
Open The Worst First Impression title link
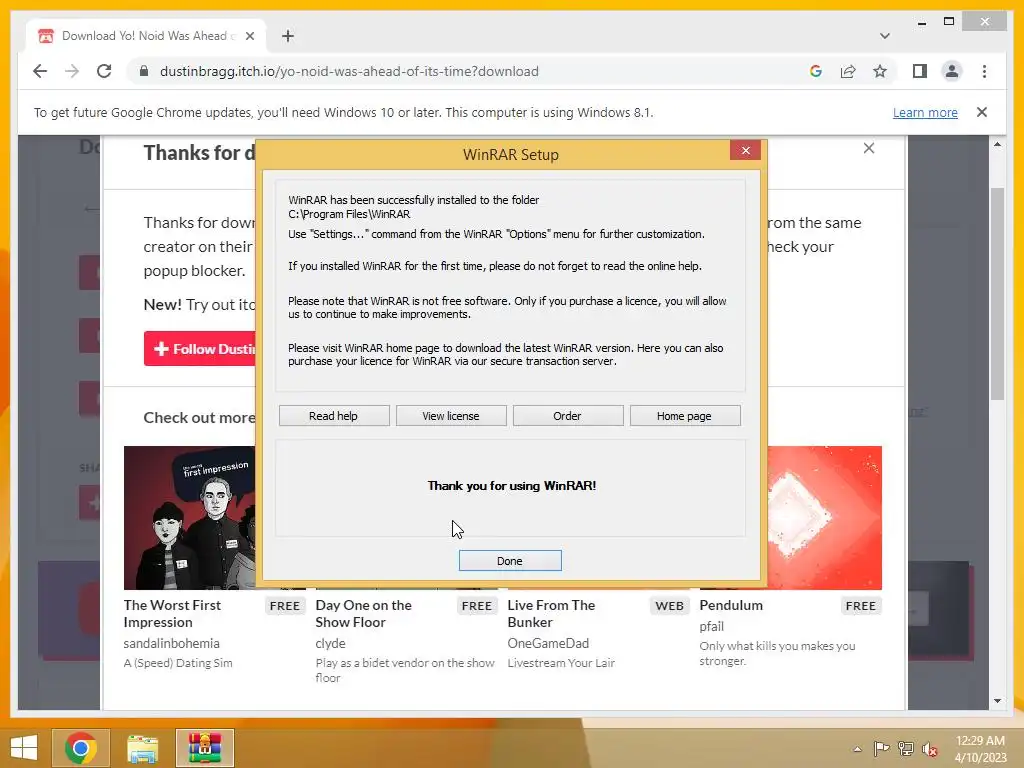172,613
